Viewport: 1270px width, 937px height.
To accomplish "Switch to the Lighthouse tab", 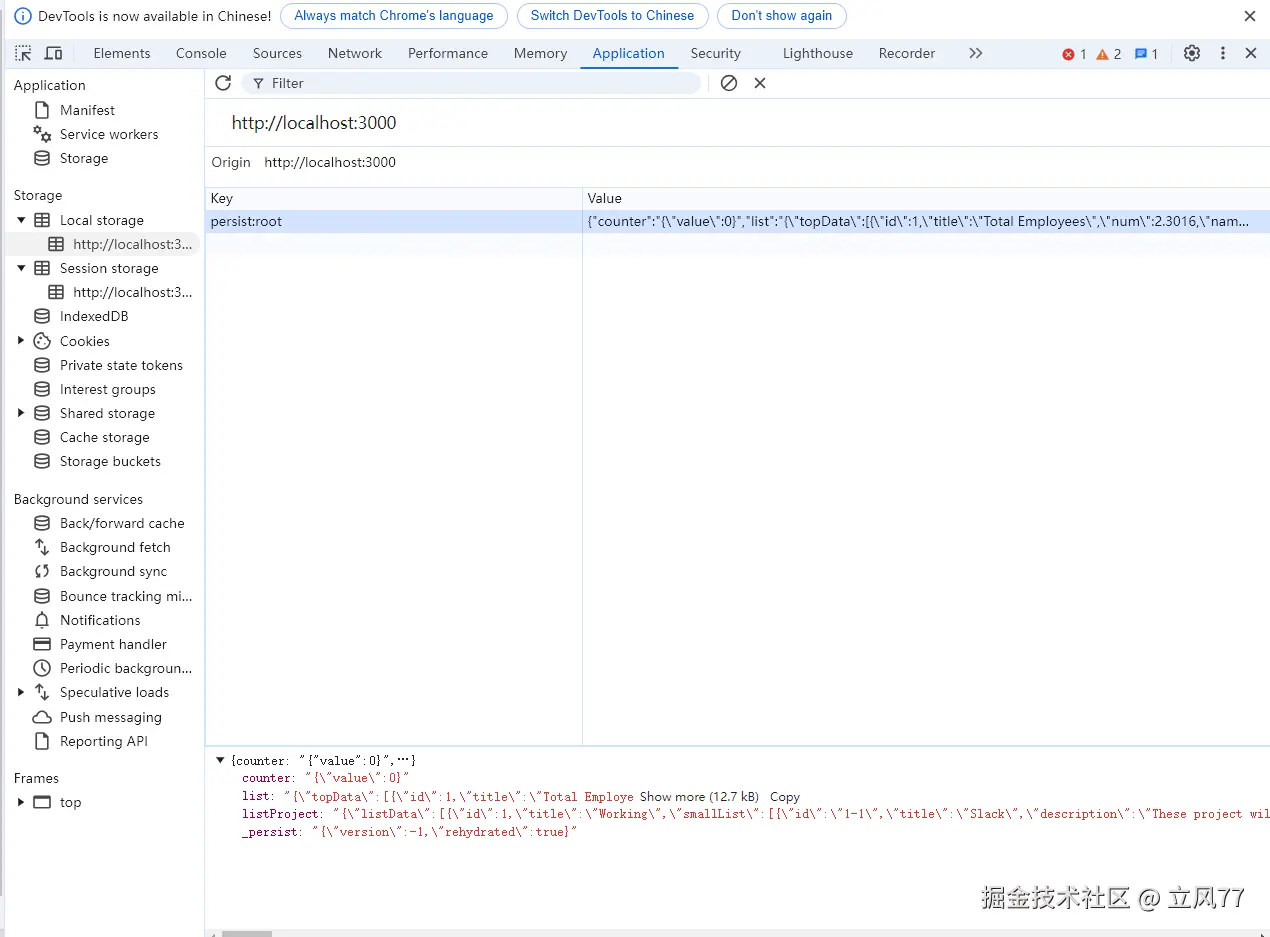I will point(818,53).
